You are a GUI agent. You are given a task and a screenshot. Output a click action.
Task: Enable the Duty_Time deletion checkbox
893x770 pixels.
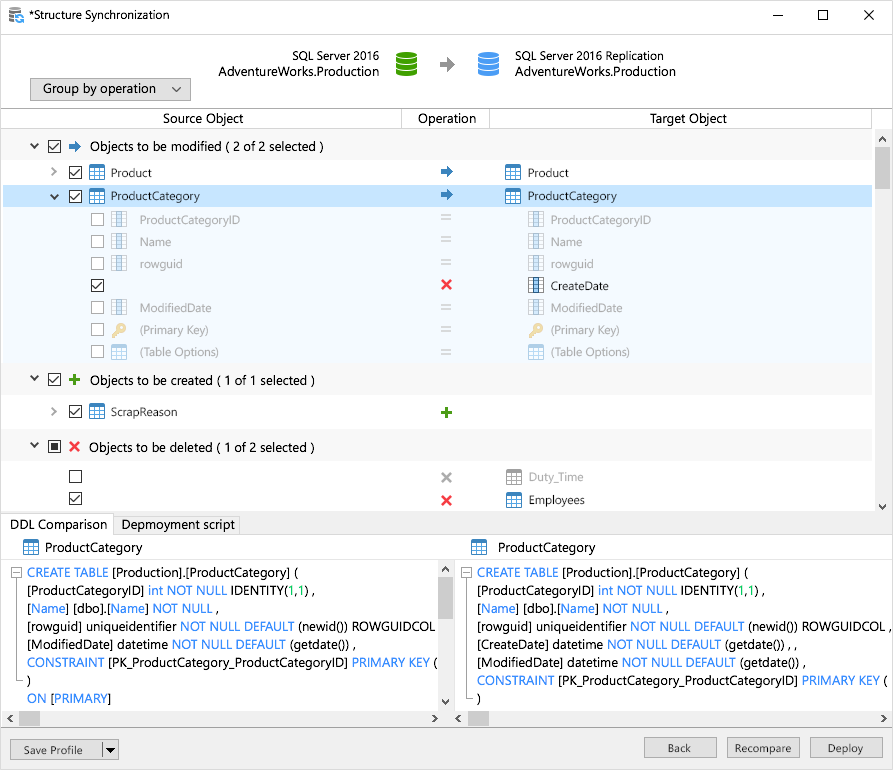pyautogui.click(x=76, y=477)
